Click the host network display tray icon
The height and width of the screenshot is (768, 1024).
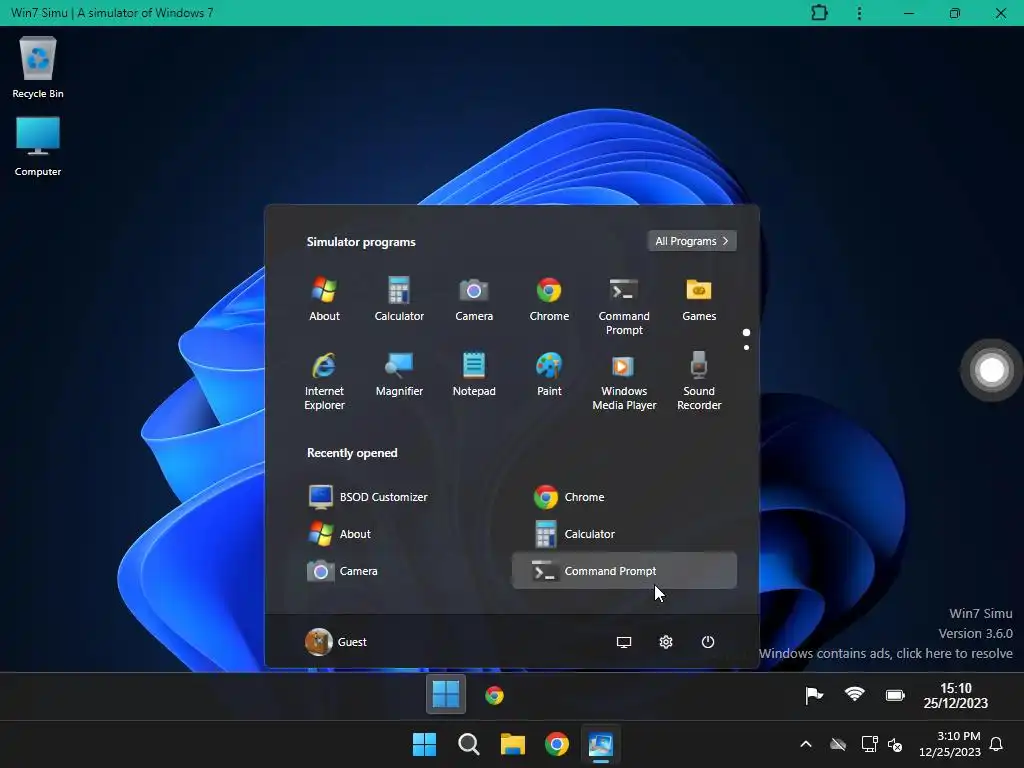[x=869, y=744]
